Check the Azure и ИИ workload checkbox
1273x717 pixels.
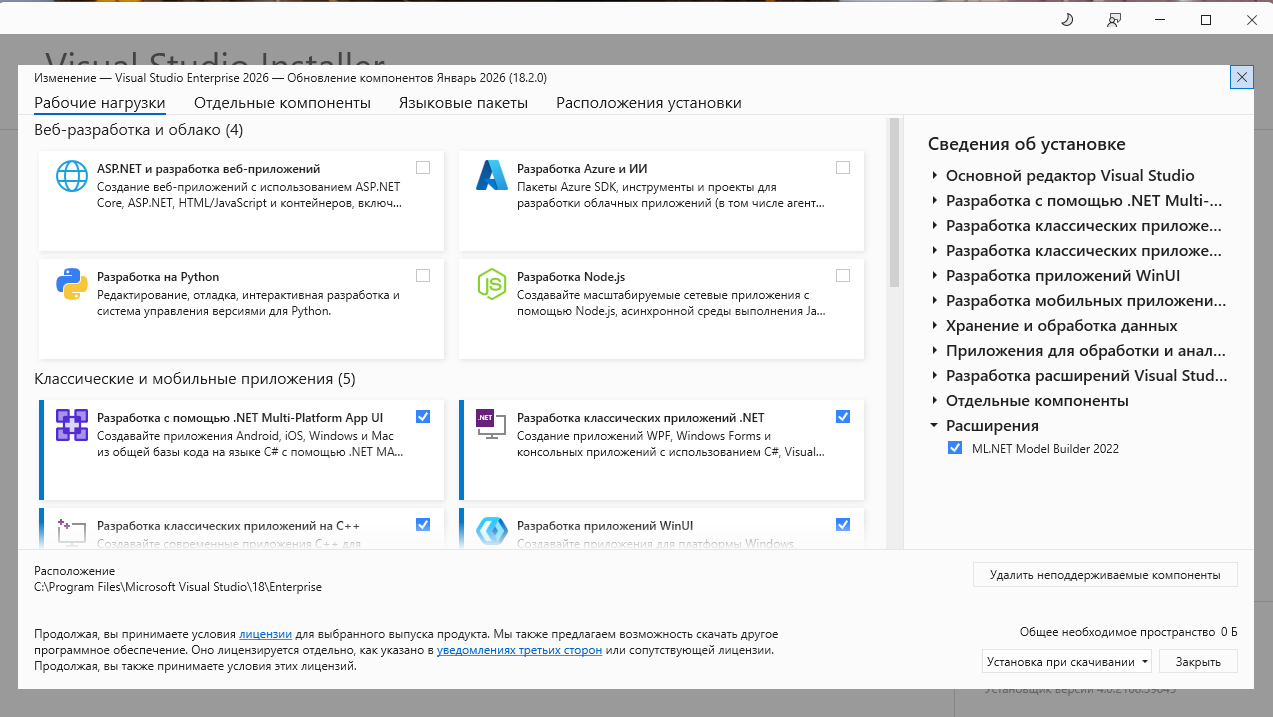(x=843, y=167)
